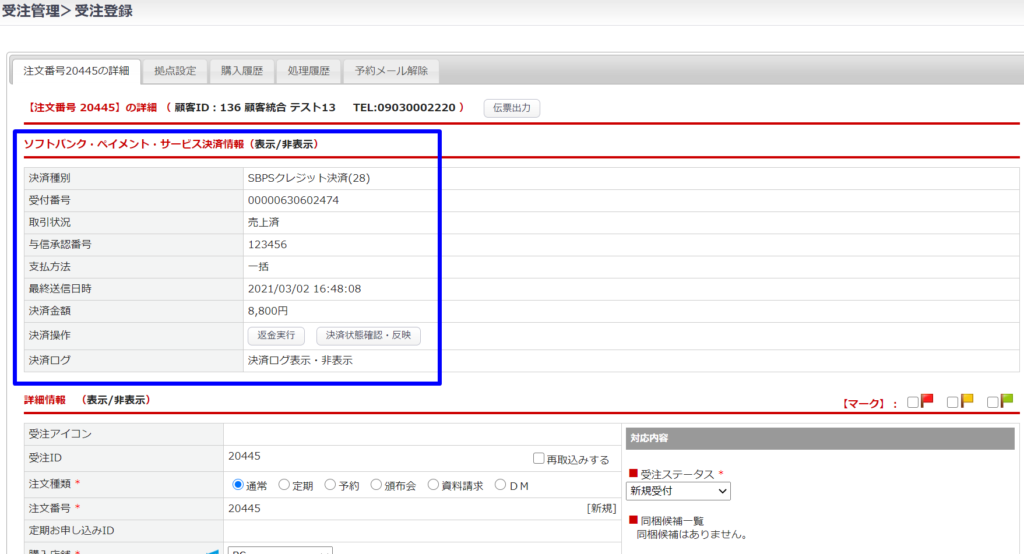Image resolution: width=1024 pixels, height=554 pixels.
Task: Click the 伝票出力 button
Action: (x=511, y=107)
